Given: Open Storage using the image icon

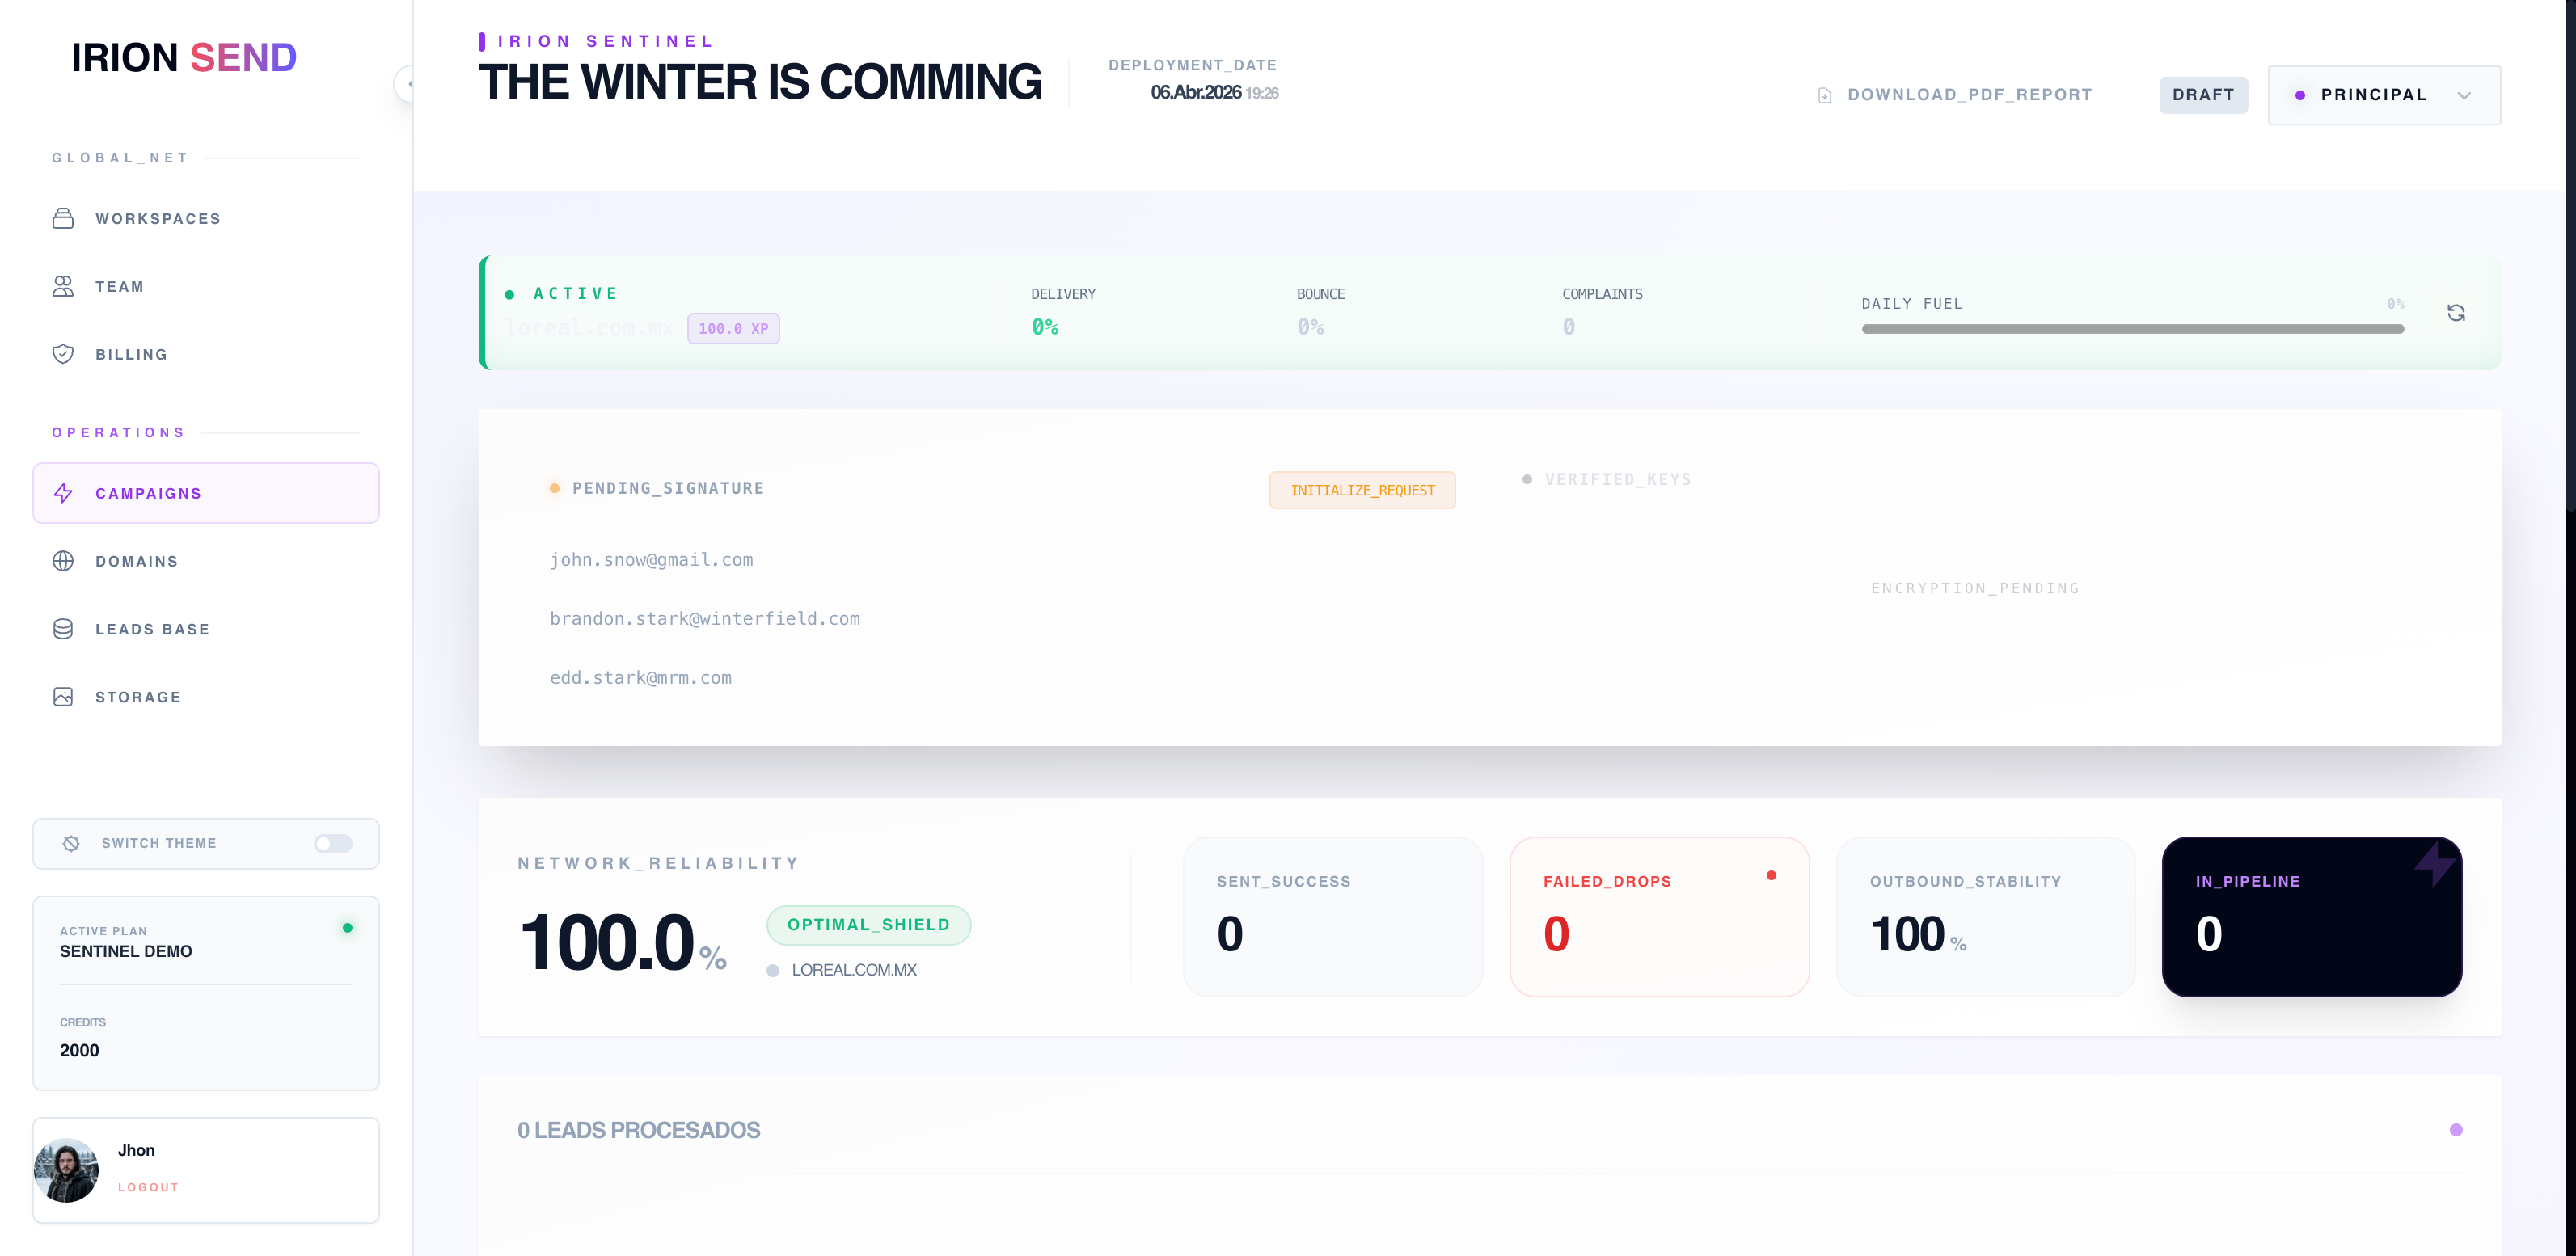Looking at the screenshot, I should click(x=63, y=696).
